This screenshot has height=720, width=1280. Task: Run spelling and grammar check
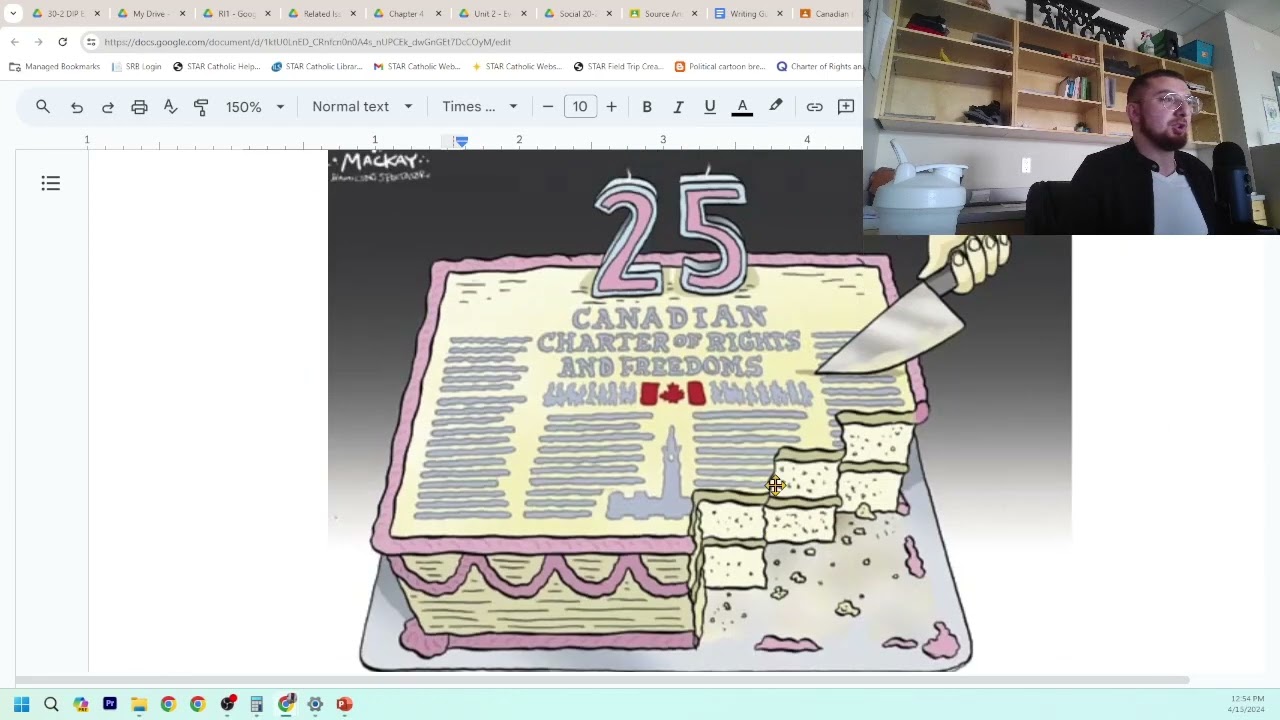tap(170, 107)
